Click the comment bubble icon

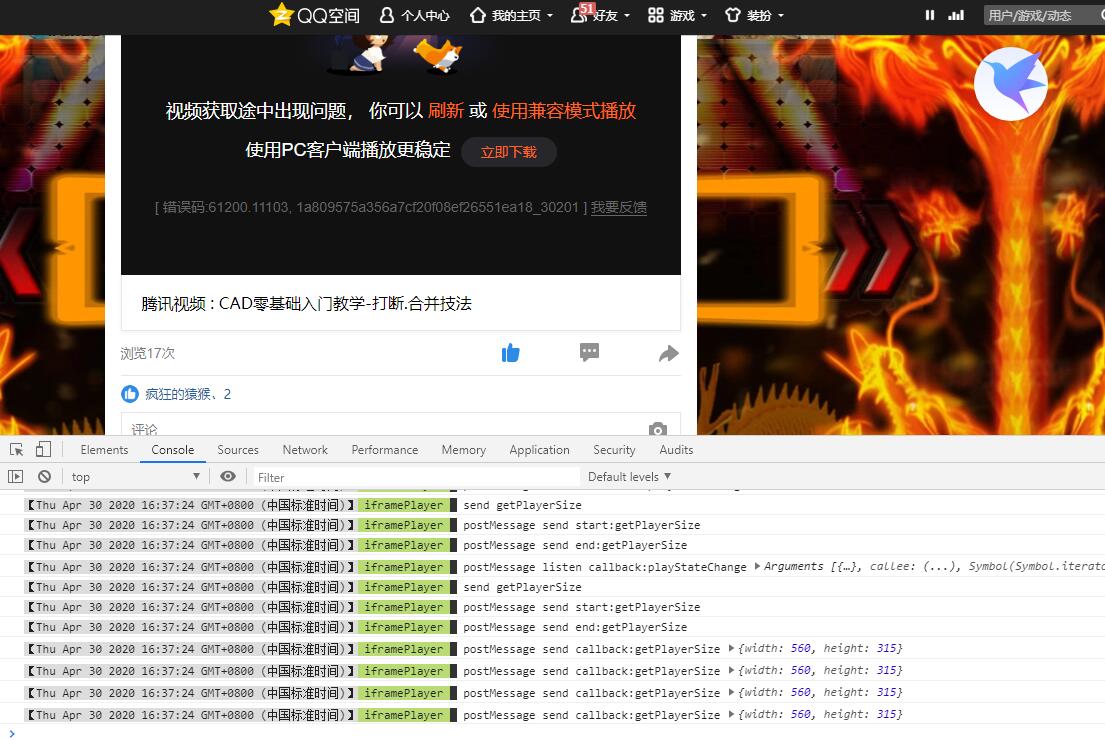[589, 352]
